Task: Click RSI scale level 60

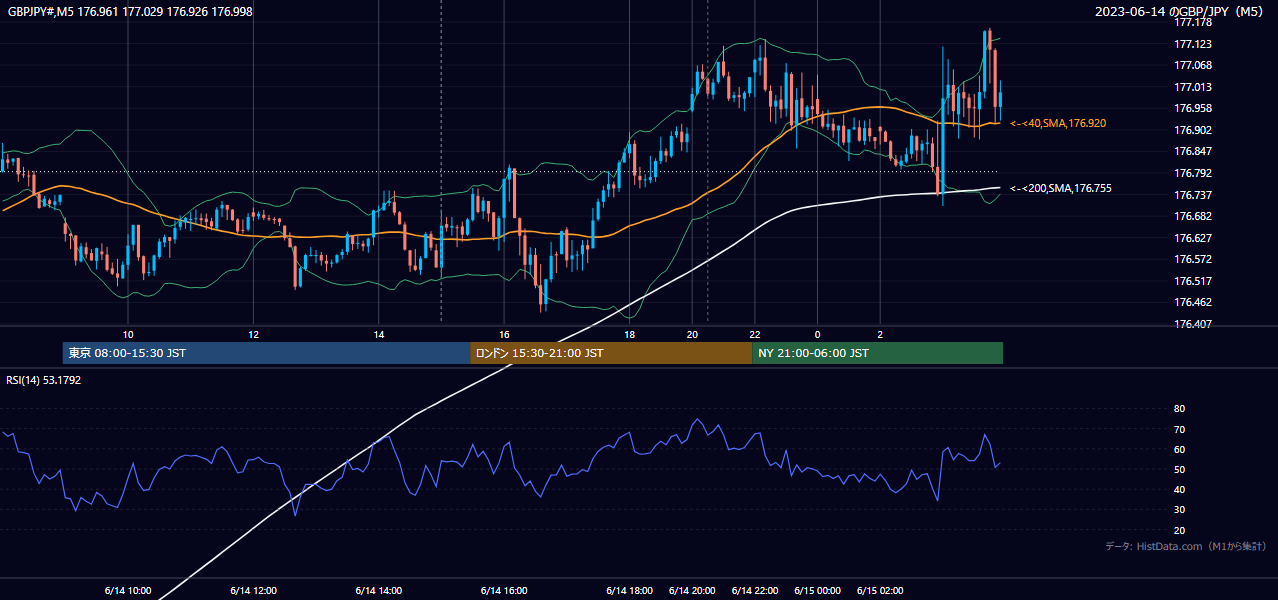Action: (1179, 449)
